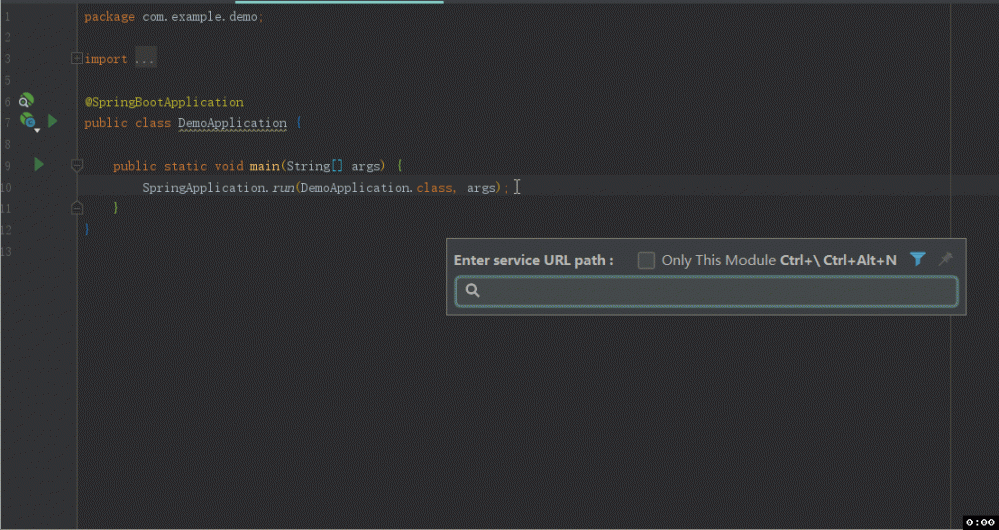
Task: Run the main method via its gutter arrow
Action: pos(39,164)
